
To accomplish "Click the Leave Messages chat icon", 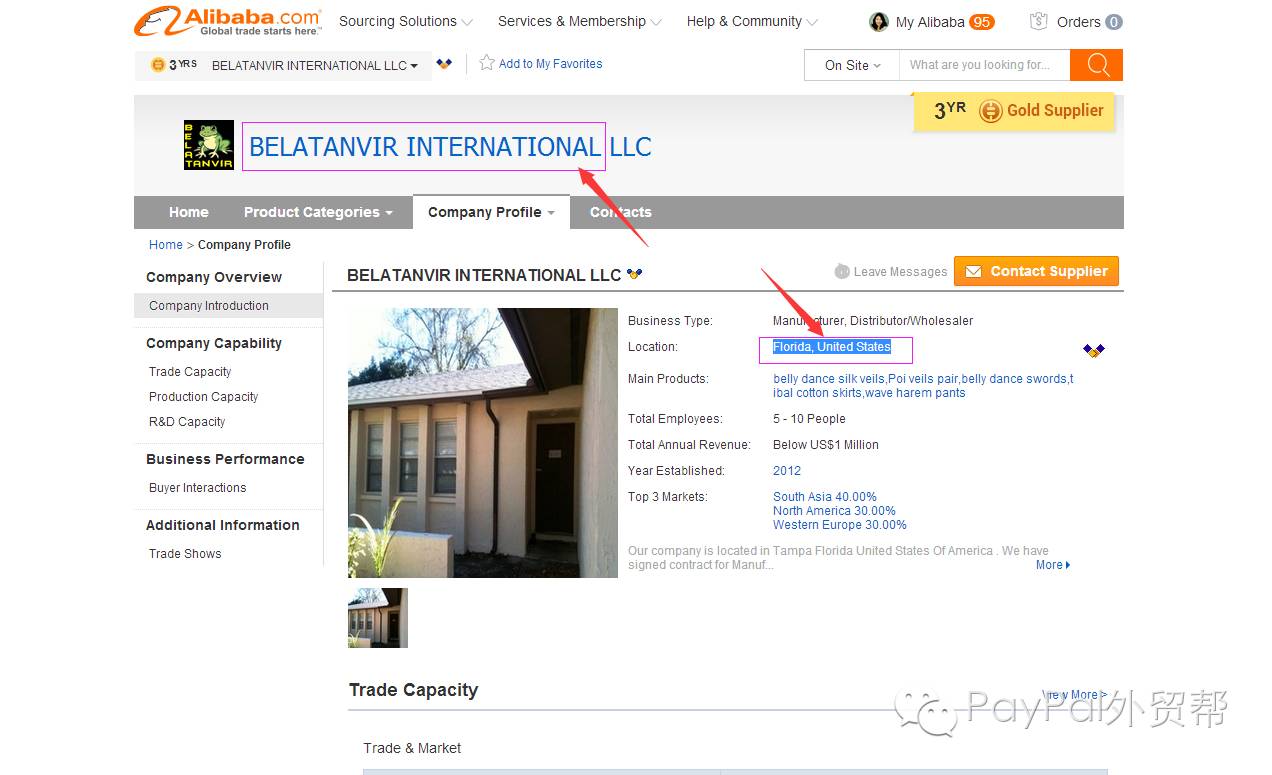I will (x=842, y=271).
